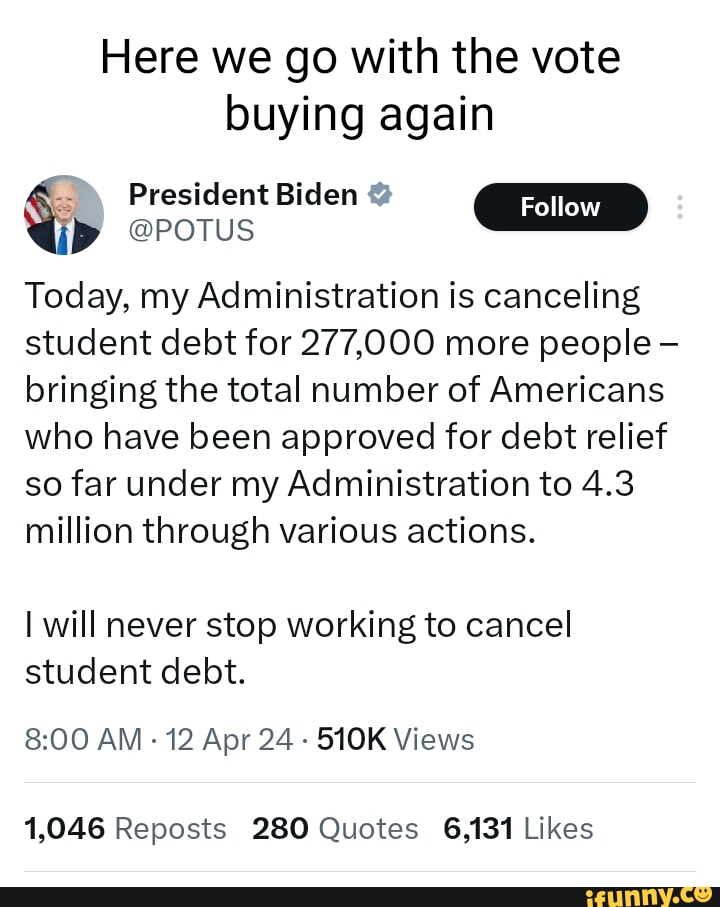
Task: Open the three-dot more options menu
Action: [x=680, y=207]
